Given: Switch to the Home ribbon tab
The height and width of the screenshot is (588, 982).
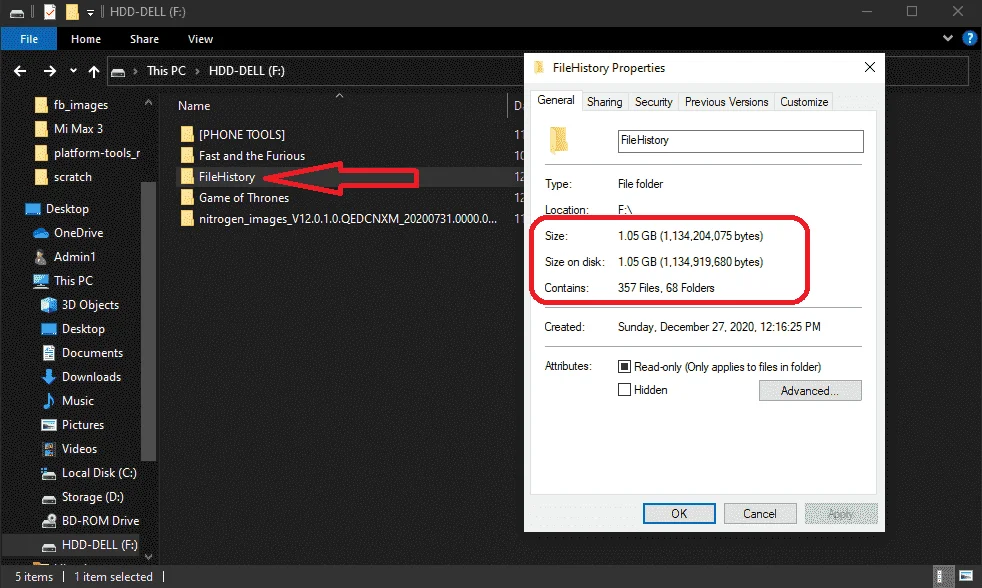Looking at the screenshot, I should (86, 39).
